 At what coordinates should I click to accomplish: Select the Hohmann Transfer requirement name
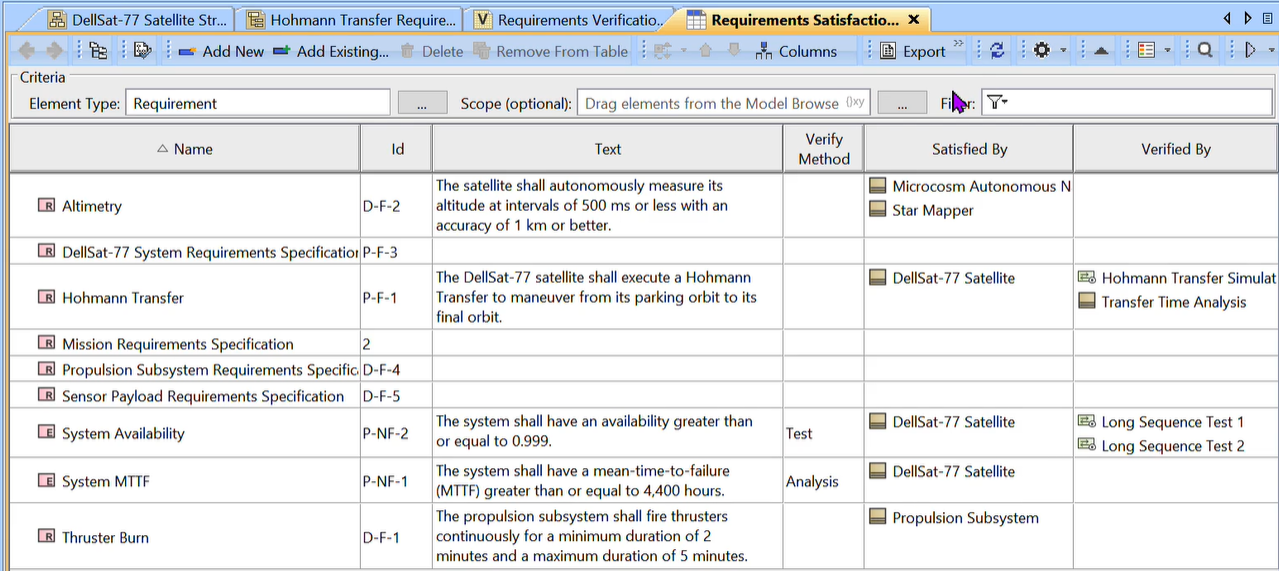(x=123, y=298)
